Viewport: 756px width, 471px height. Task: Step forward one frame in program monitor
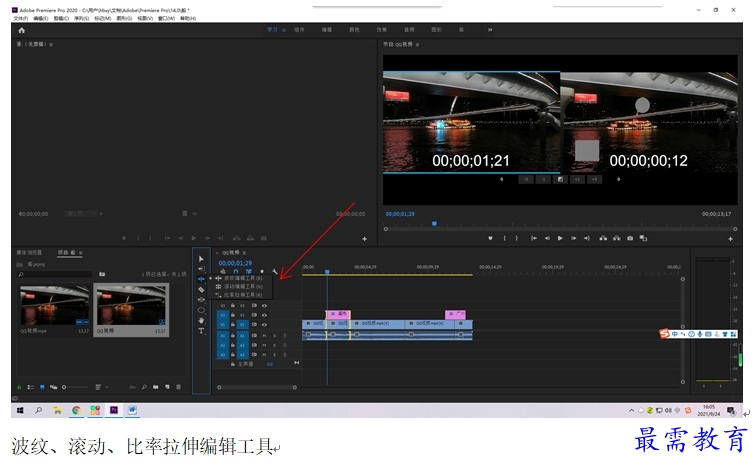pyautogui.click(x=573, y=238)
